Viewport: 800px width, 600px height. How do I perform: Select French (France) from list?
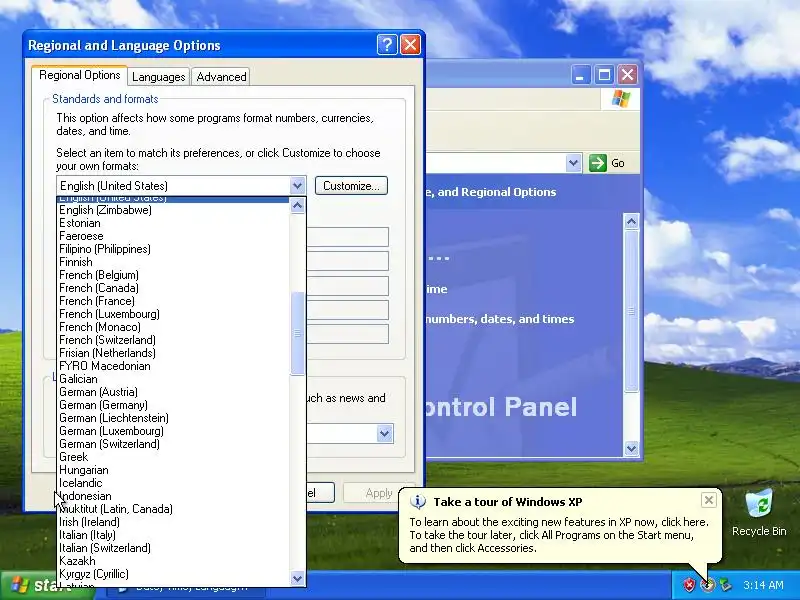click(x=173, y=301)
